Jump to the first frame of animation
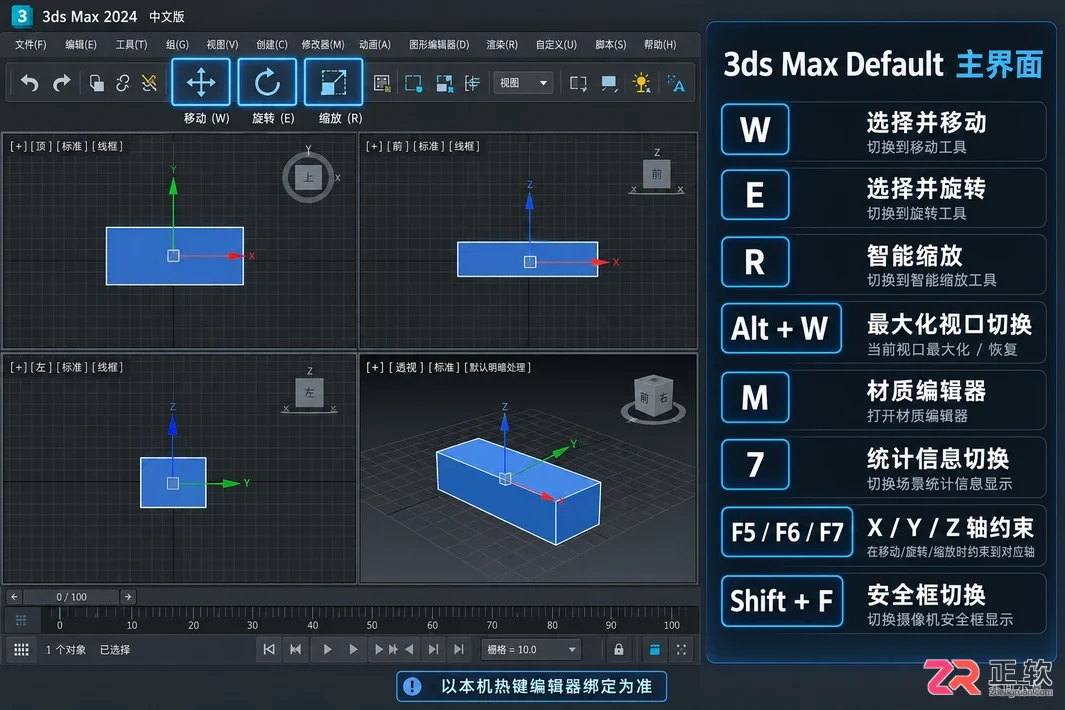The height and width of the screenshot is (710, 1065). [269, 650]
